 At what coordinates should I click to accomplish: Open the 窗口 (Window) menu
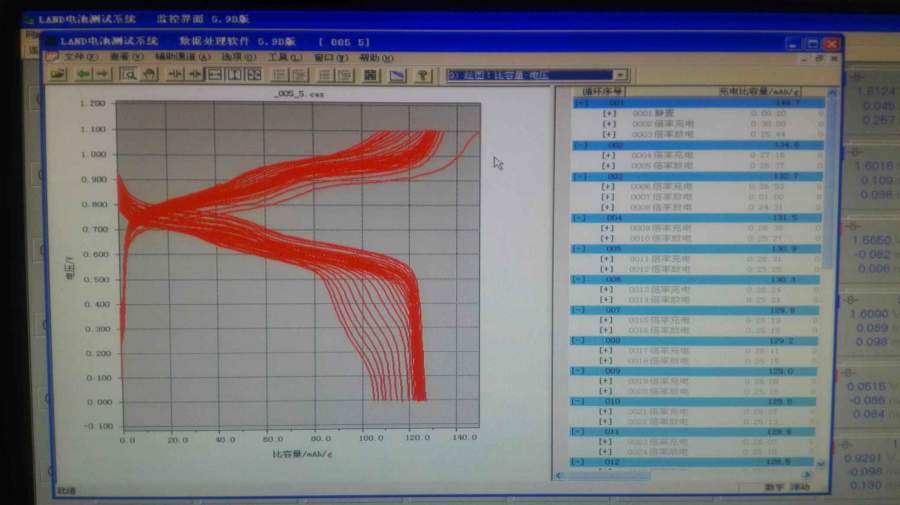(331, 58)
